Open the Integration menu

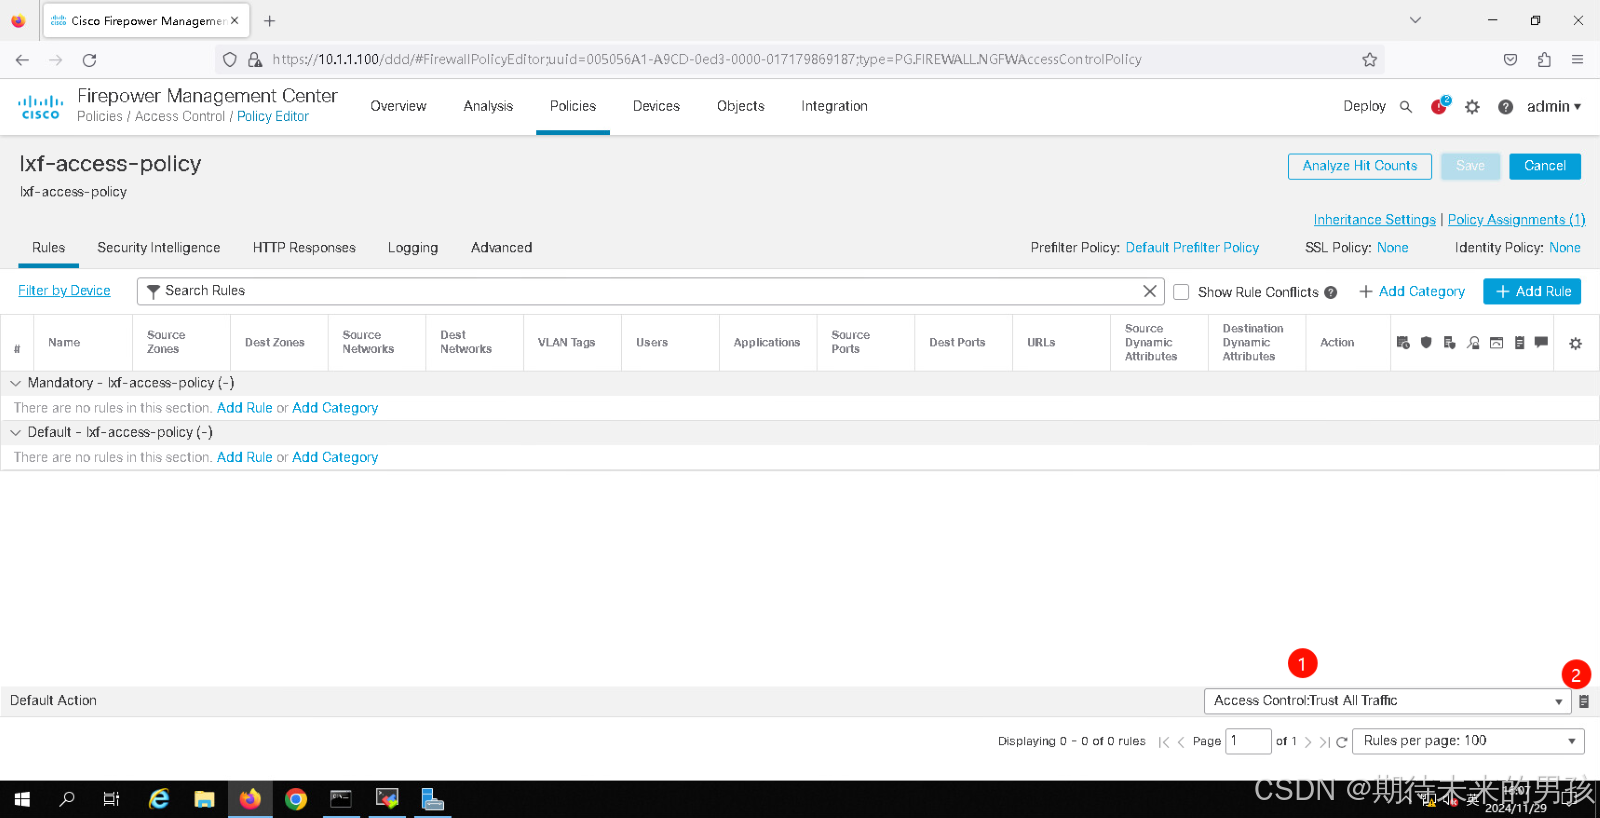(x=834, y=106)
